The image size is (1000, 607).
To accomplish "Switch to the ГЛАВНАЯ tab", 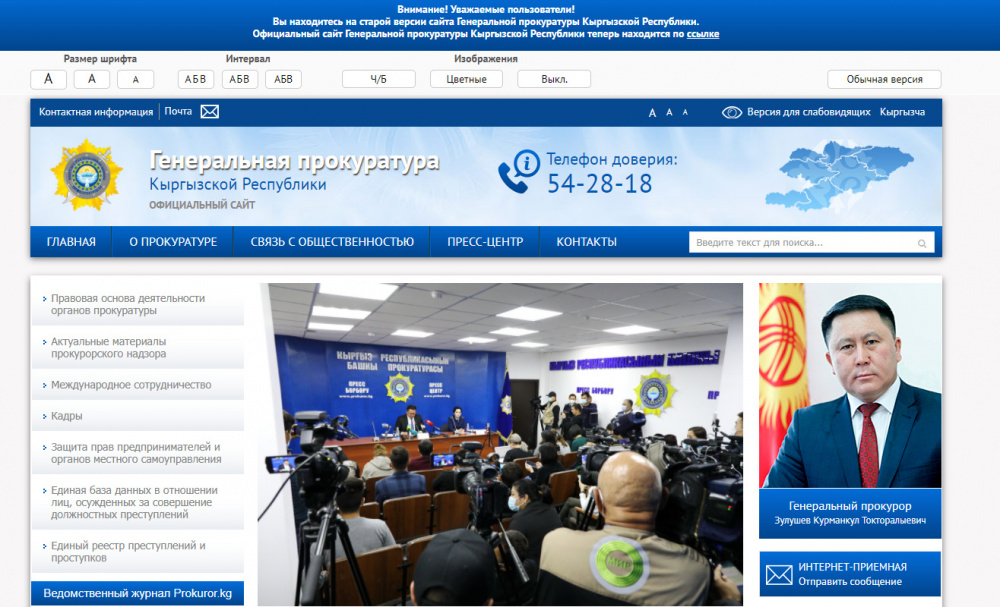I will click(x=71, y=241).
